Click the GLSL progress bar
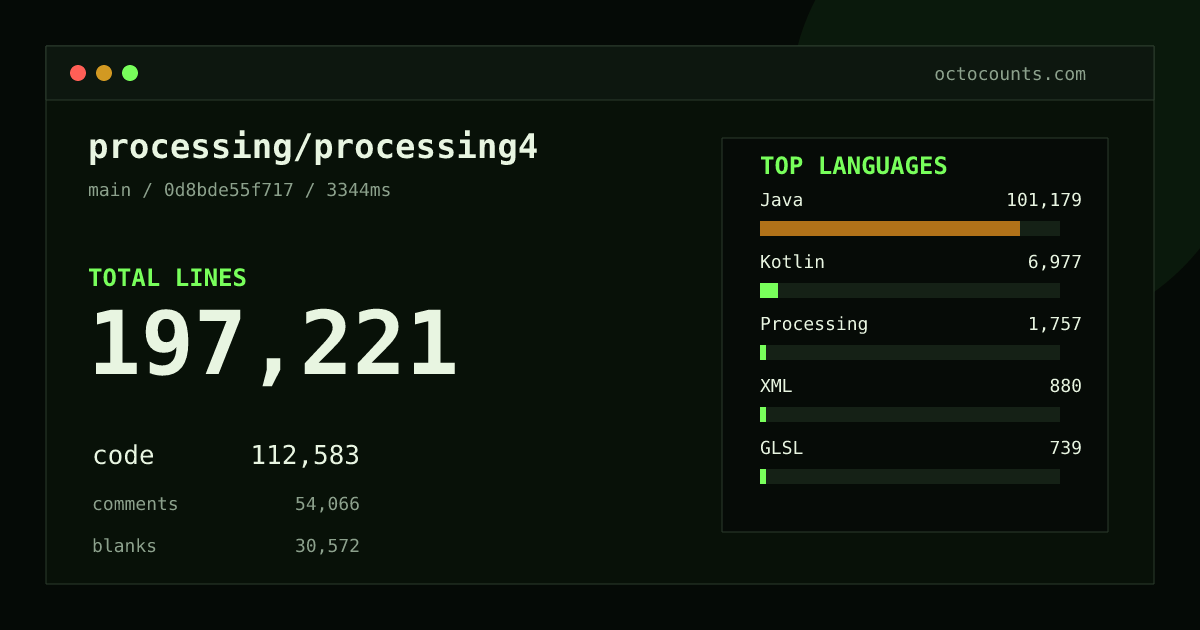This screenshot has width=1200, height=630. pos(910,476)
